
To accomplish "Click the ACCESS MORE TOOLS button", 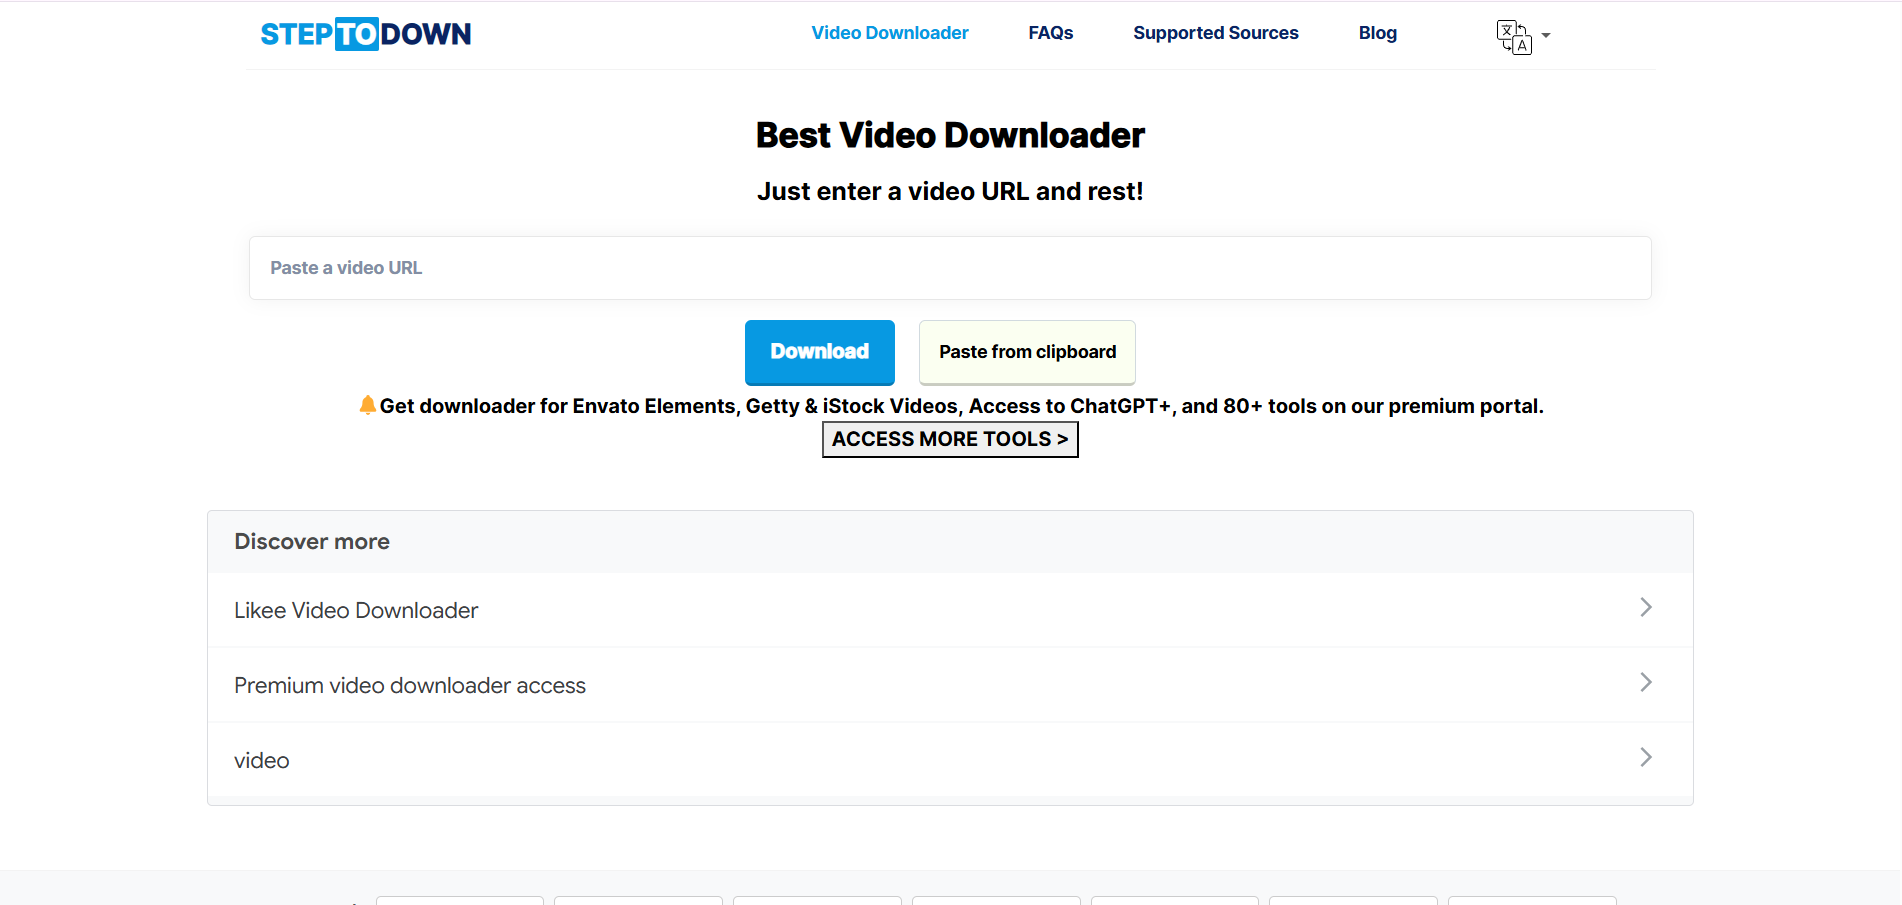I will (949, 439).
